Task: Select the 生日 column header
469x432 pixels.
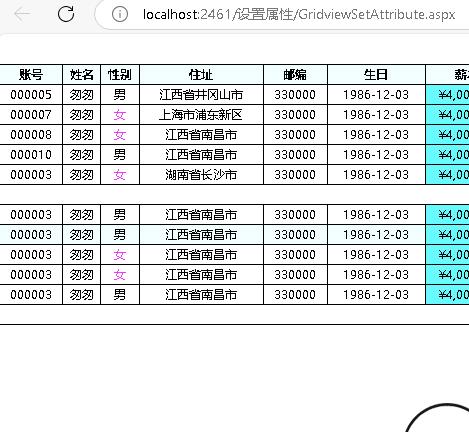Action: click(x=376, y=75)
